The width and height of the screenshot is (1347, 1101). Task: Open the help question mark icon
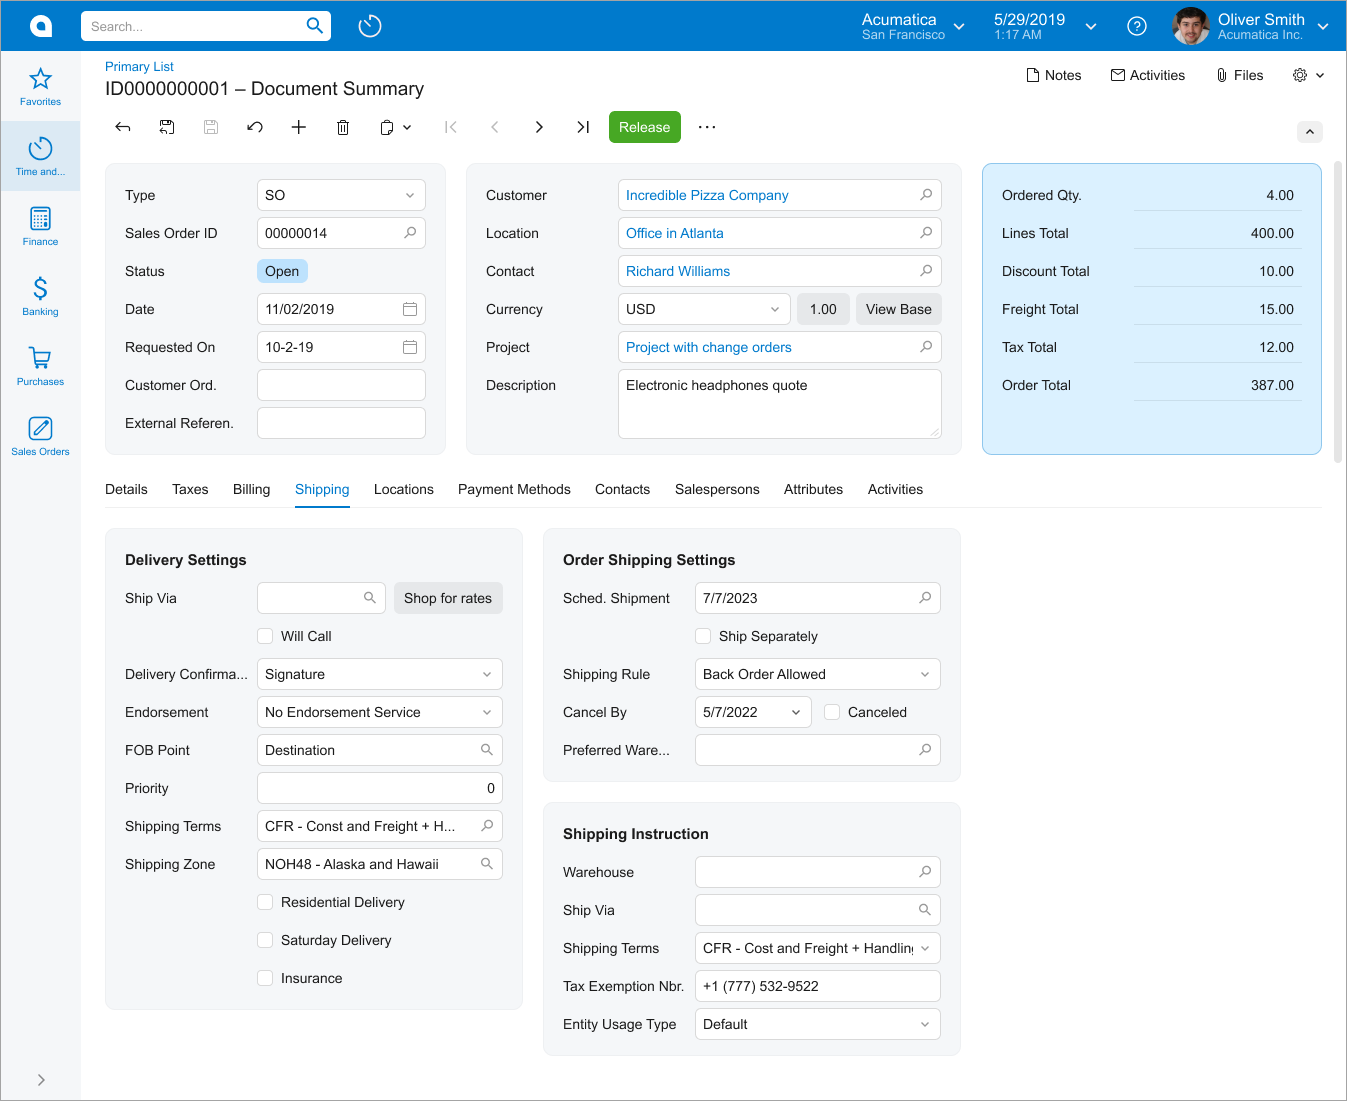point(1137,26)
